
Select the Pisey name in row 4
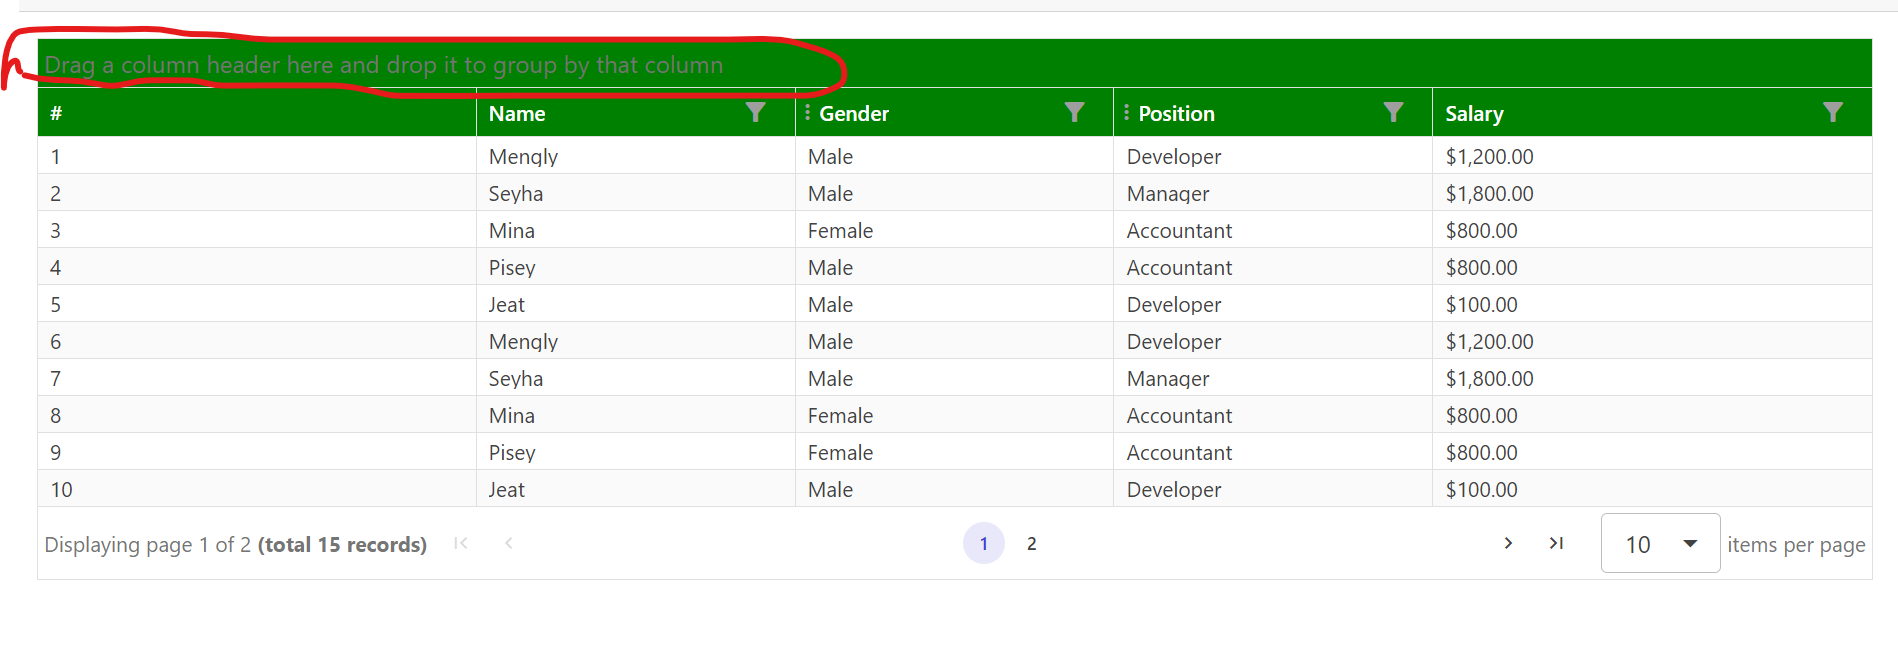coord(512,268)
